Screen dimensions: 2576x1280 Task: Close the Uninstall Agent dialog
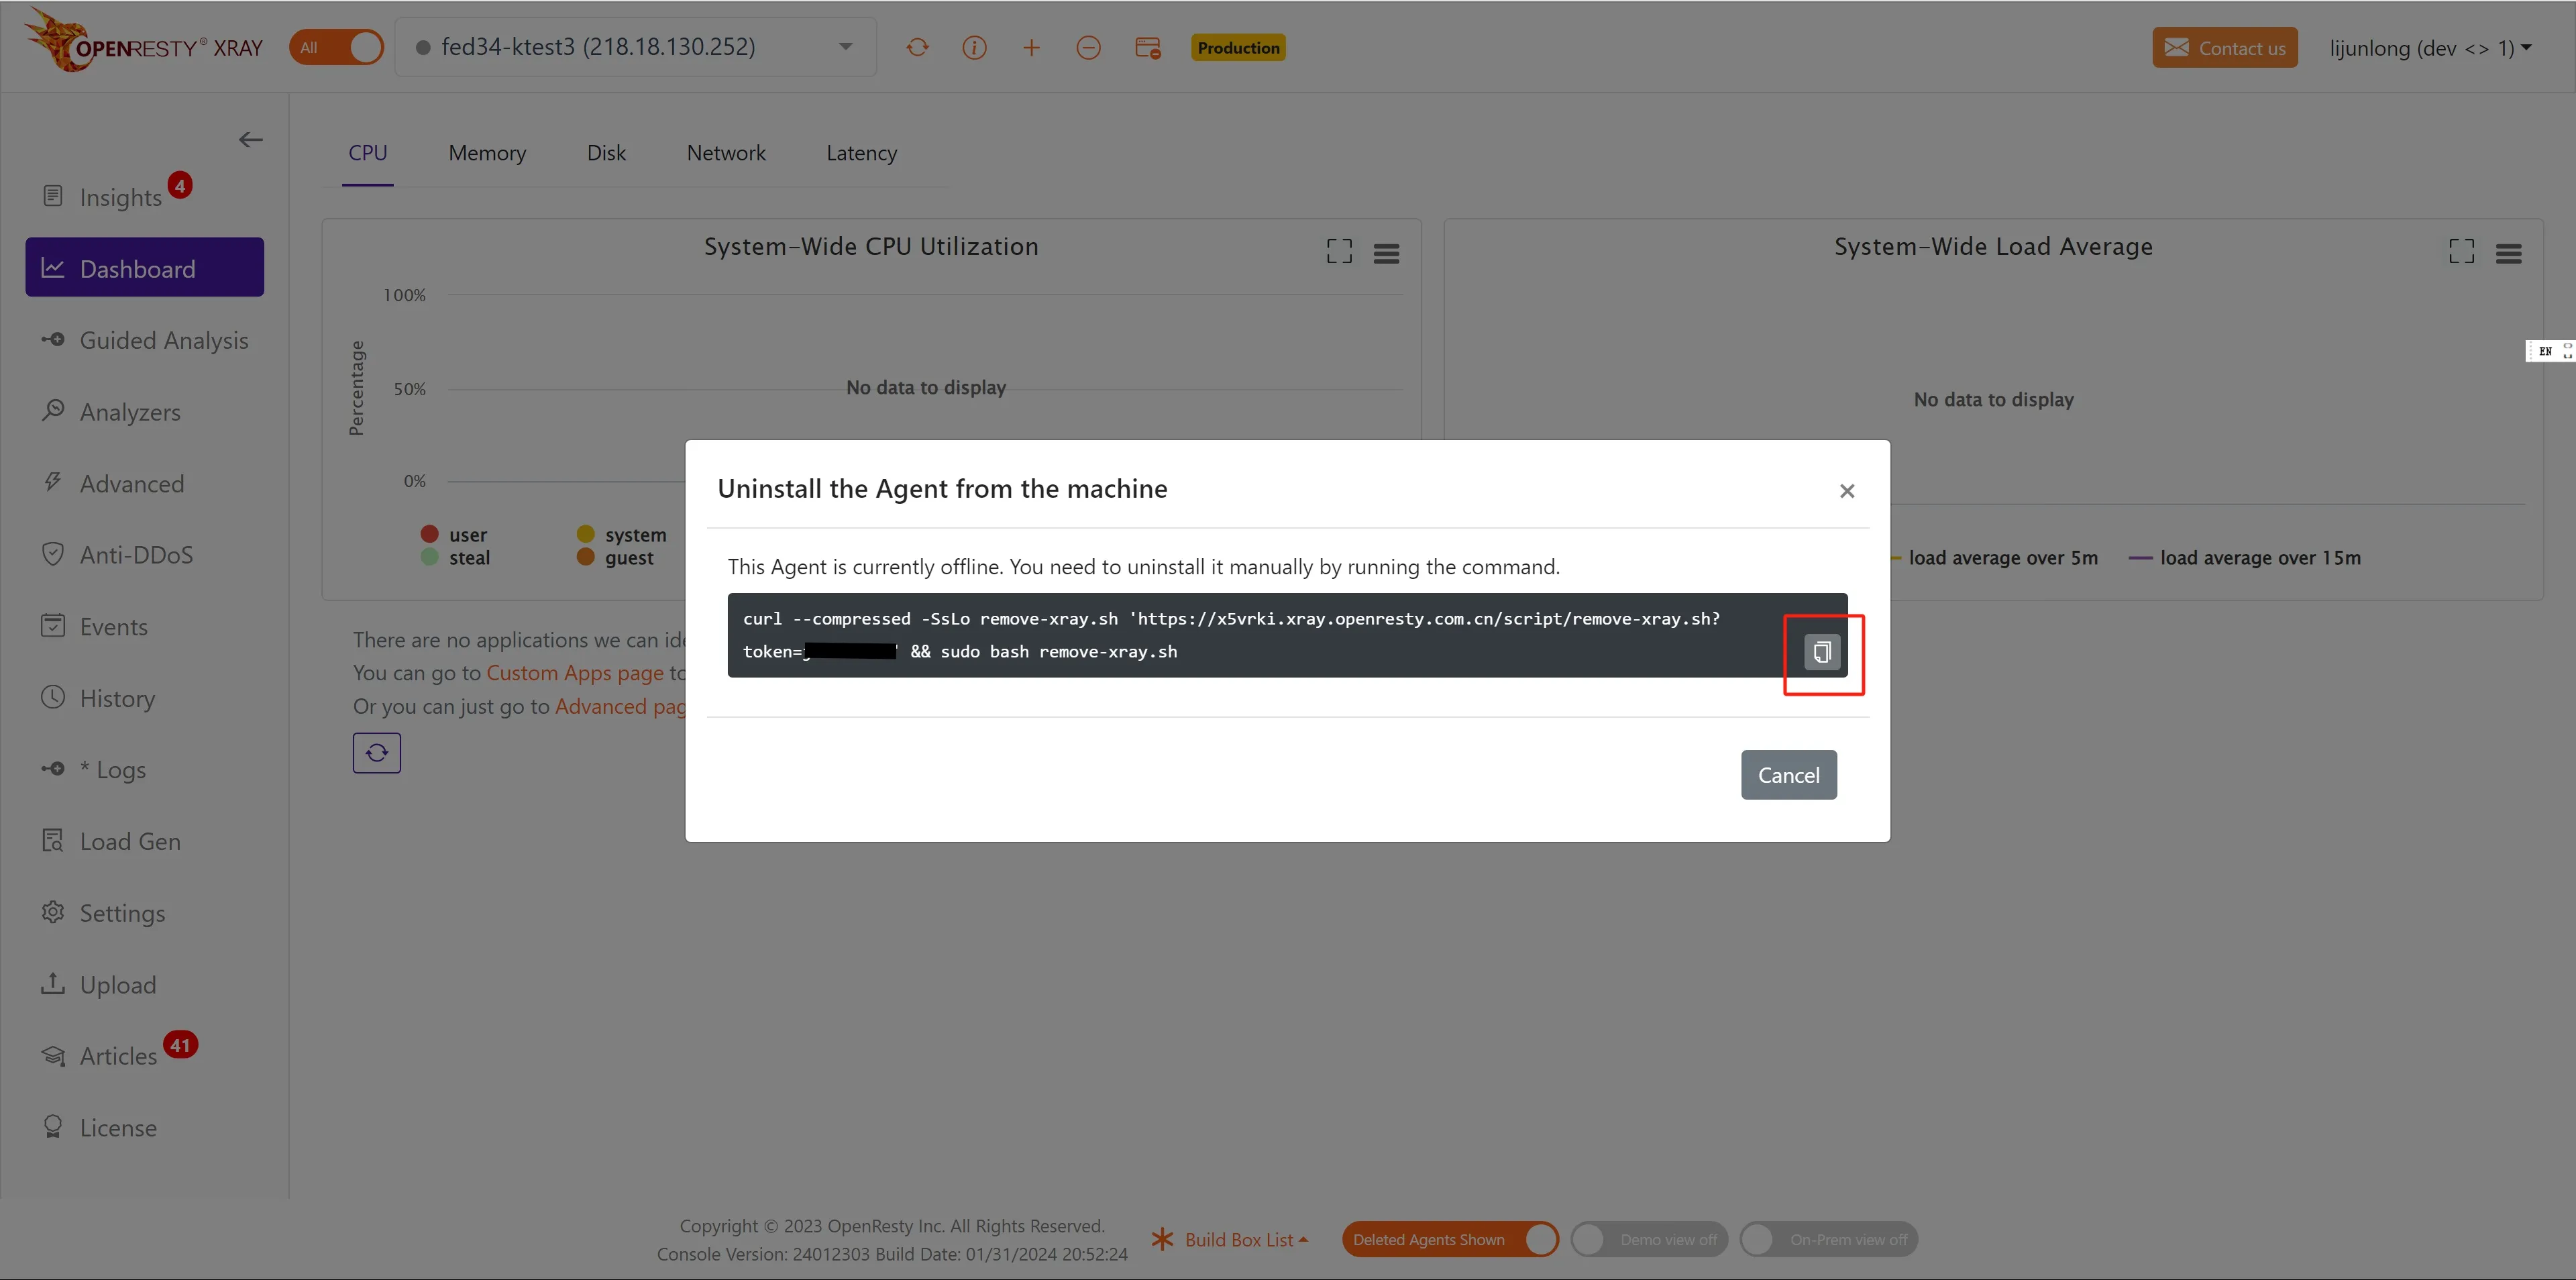(1847, 491)
